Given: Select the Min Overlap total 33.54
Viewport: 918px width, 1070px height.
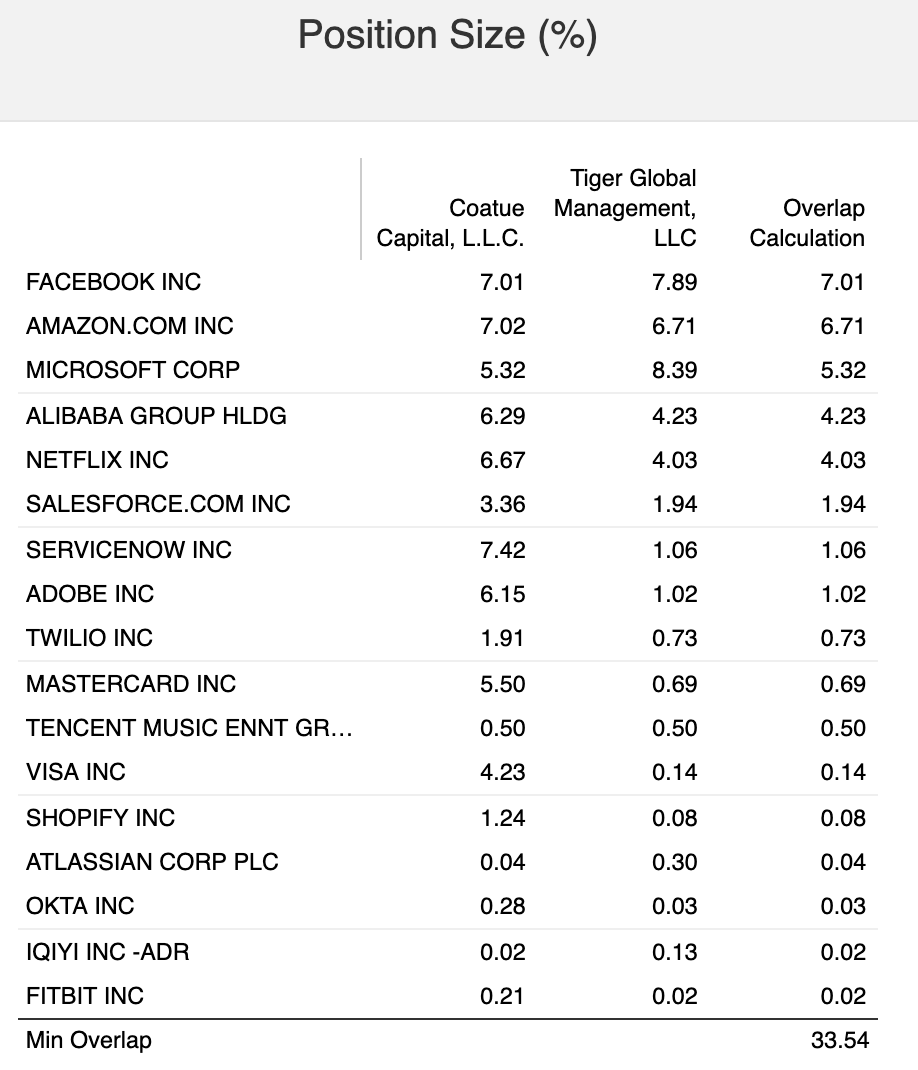Looking at the screenshot, I should pos(840,1040).
